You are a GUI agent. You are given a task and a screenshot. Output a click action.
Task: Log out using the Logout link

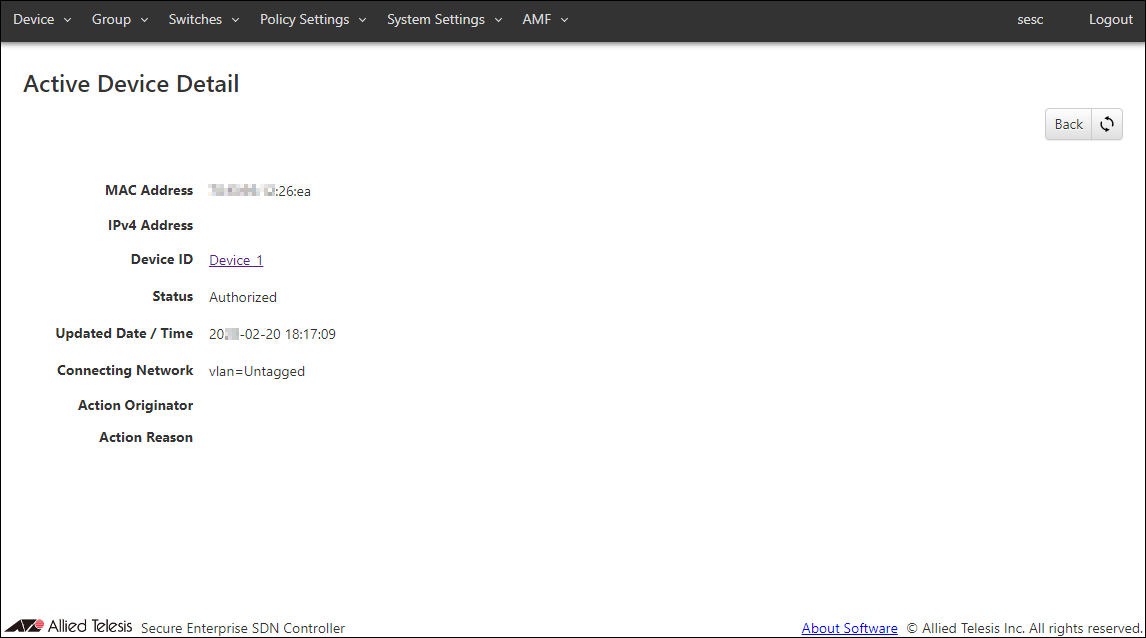(1110, 20)
